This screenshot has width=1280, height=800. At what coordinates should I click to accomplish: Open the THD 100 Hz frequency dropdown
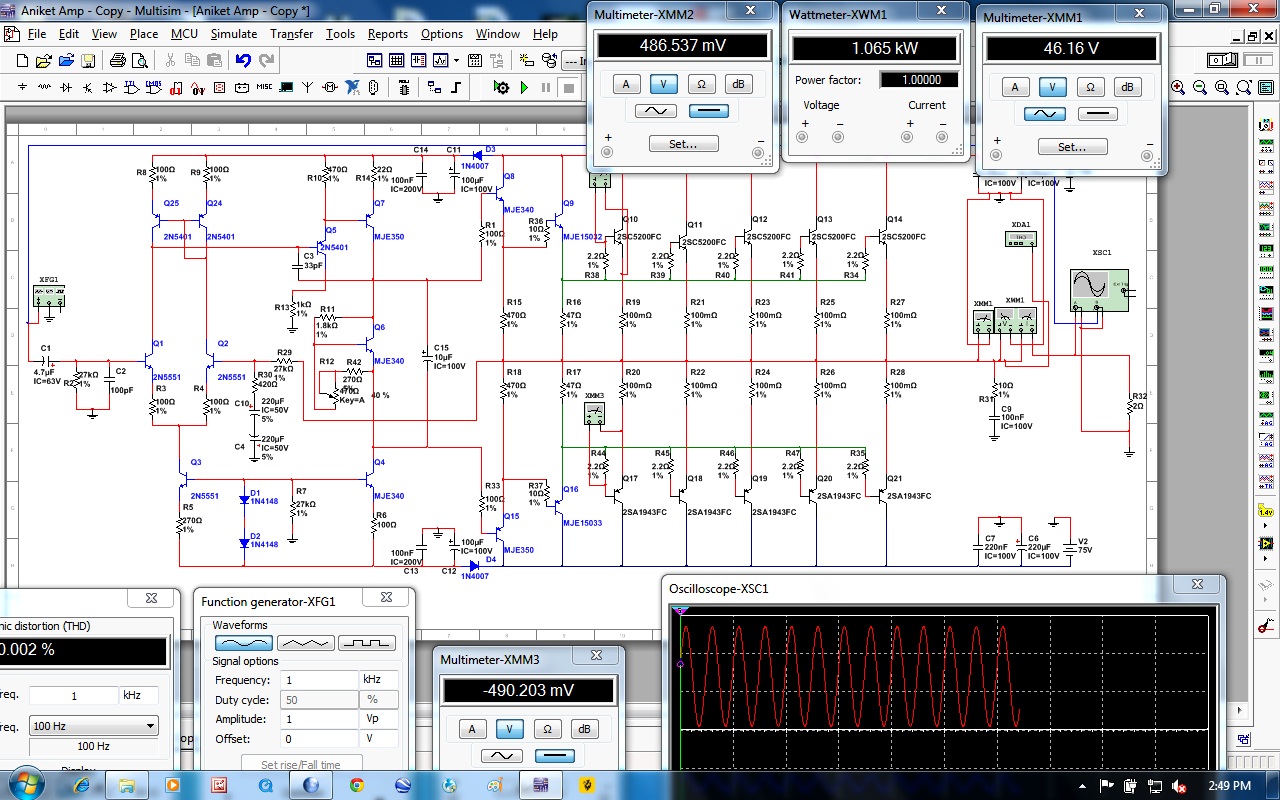(x=93, y=726)
